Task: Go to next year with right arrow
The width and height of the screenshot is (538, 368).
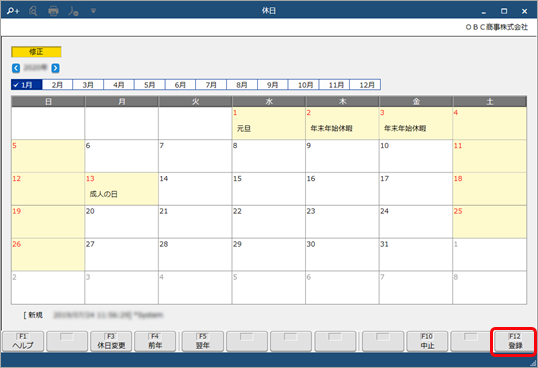Action: pyautogui.click(x=55, y=68)
